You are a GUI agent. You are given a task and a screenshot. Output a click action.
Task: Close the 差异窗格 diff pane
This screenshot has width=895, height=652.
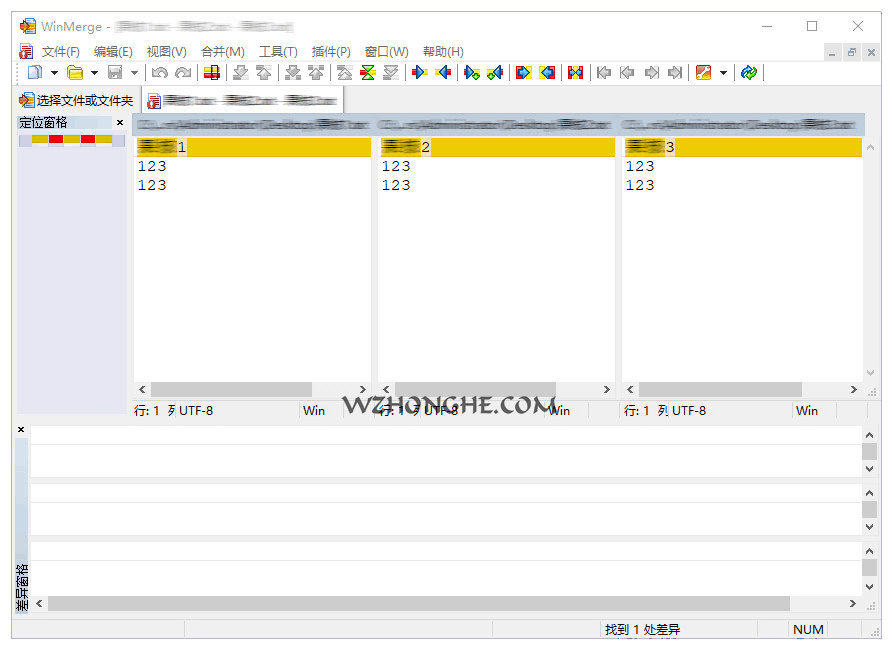click(21, 430)
